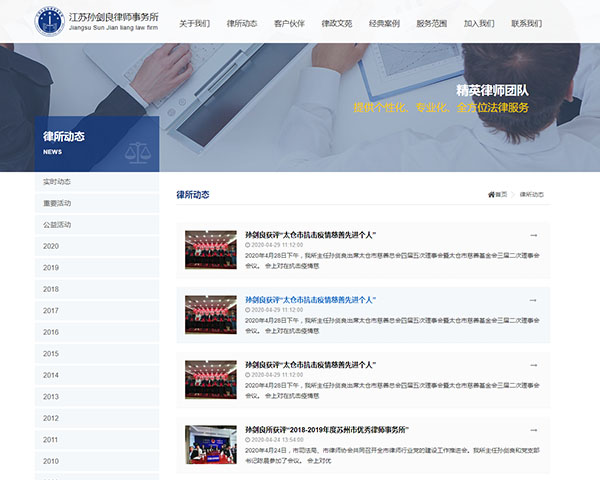The height and width of the screenshot is (480, 600).
Task: Click the home icon in the breadcrumb
Action: 491,194
